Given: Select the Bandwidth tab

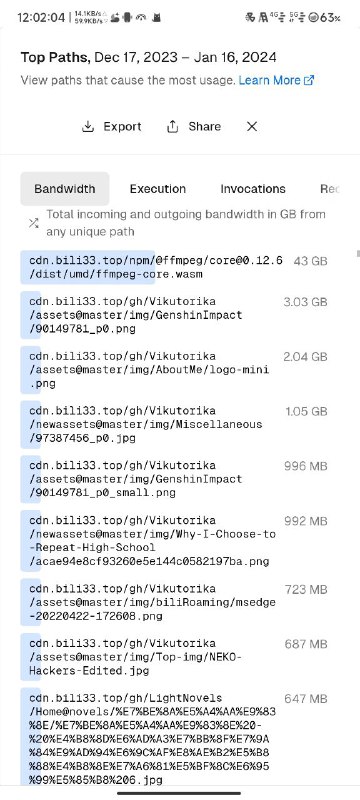Looking at the screenshot, I should coord(65,189).
